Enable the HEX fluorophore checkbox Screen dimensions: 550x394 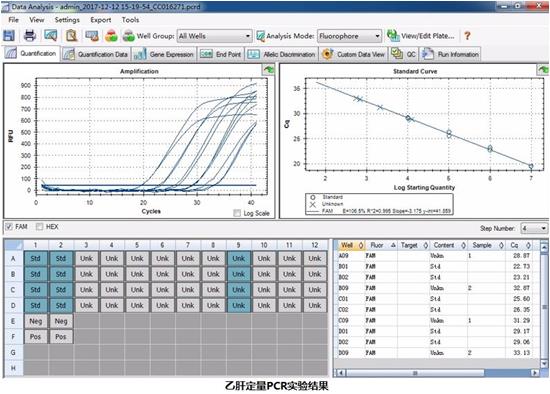(40, 227)
